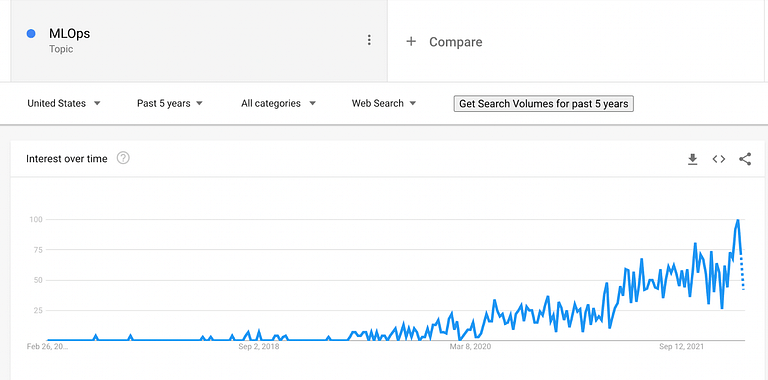Screen dimensions: 768x380
Task: Click the Compare text to add term
Action: (456, 42)
